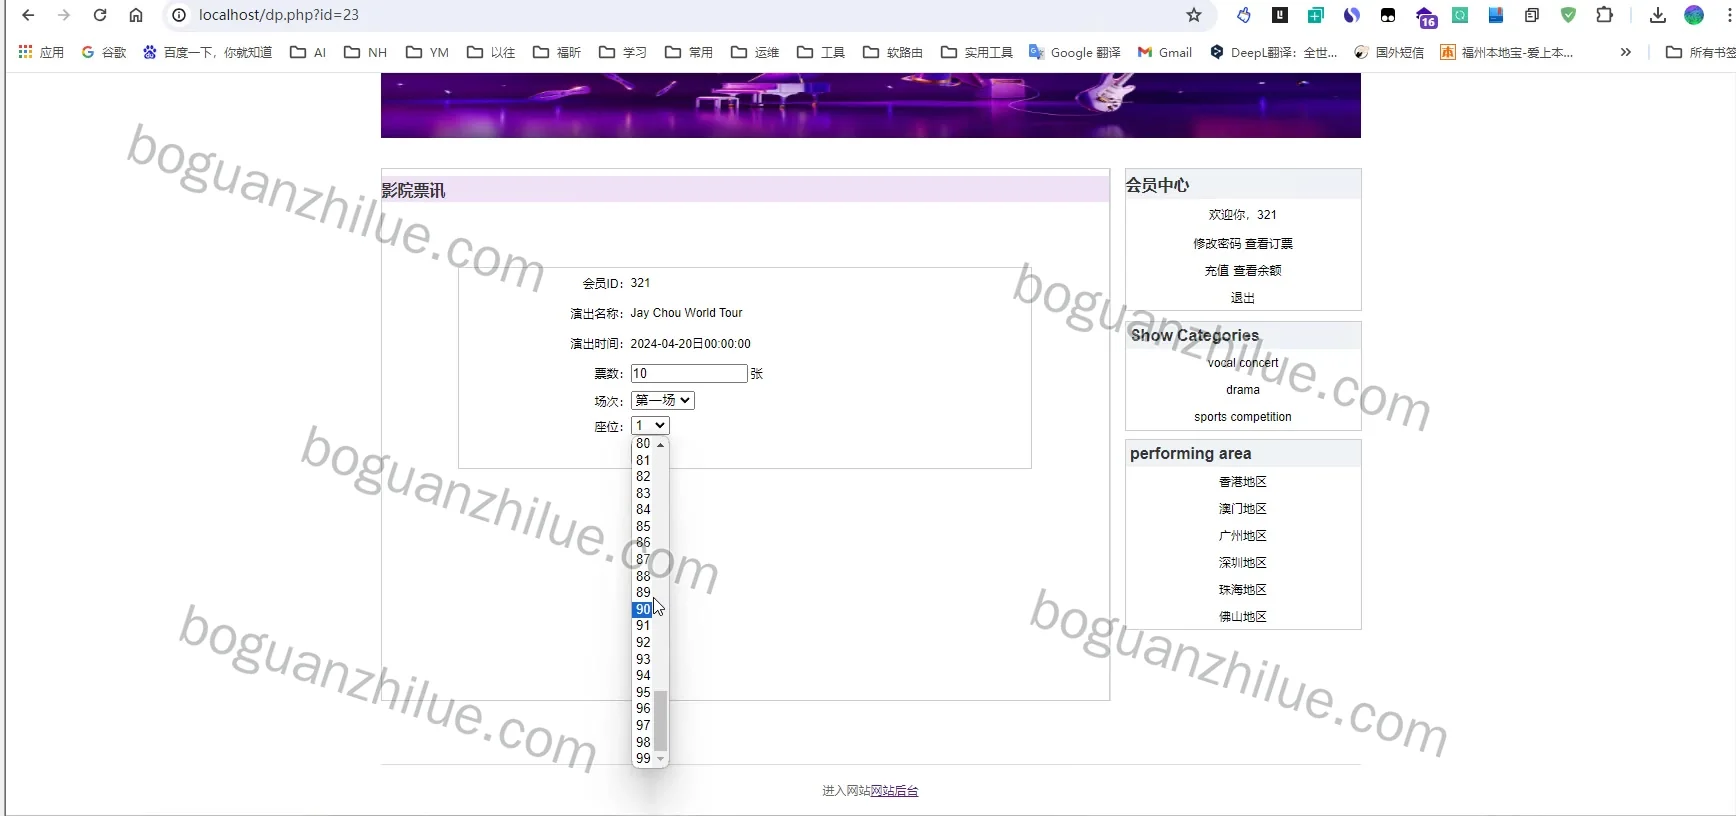Open the browser home page
This screenshot has height=816, width=1736.
(136, 15)
